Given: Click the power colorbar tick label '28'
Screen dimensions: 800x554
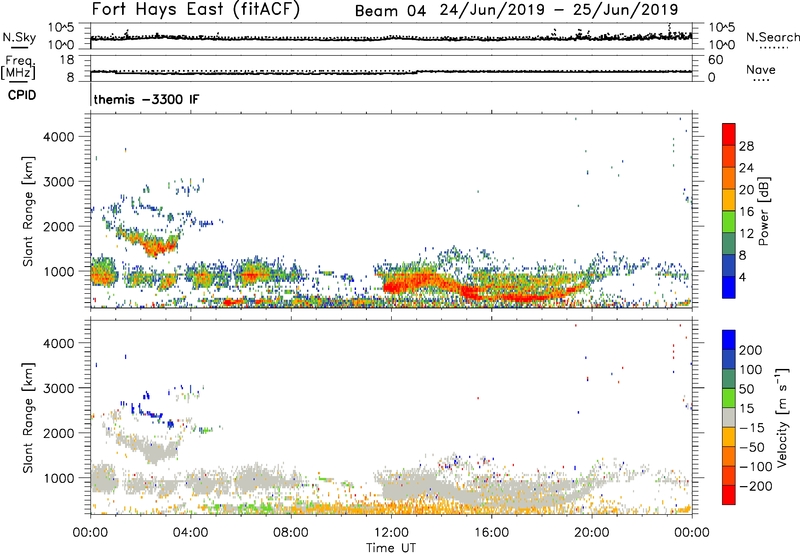Looking at the screenshot, I should click(746, 146).
